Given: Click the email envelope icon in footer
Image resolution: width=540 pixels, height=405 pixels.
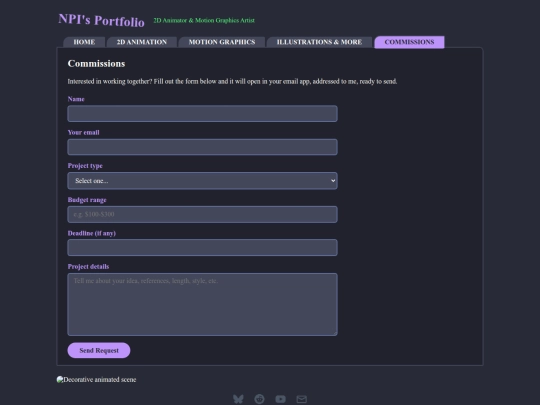Looking at the screenshot, I should (302, 399).
